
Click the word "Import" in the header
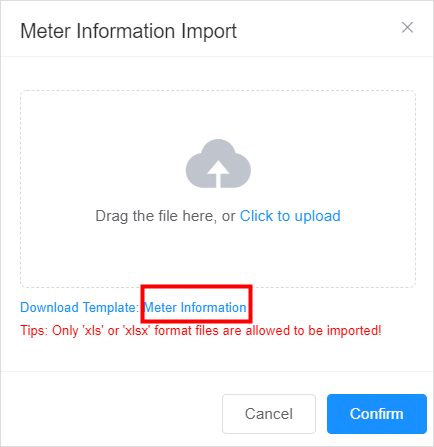[x=209, y=31]
